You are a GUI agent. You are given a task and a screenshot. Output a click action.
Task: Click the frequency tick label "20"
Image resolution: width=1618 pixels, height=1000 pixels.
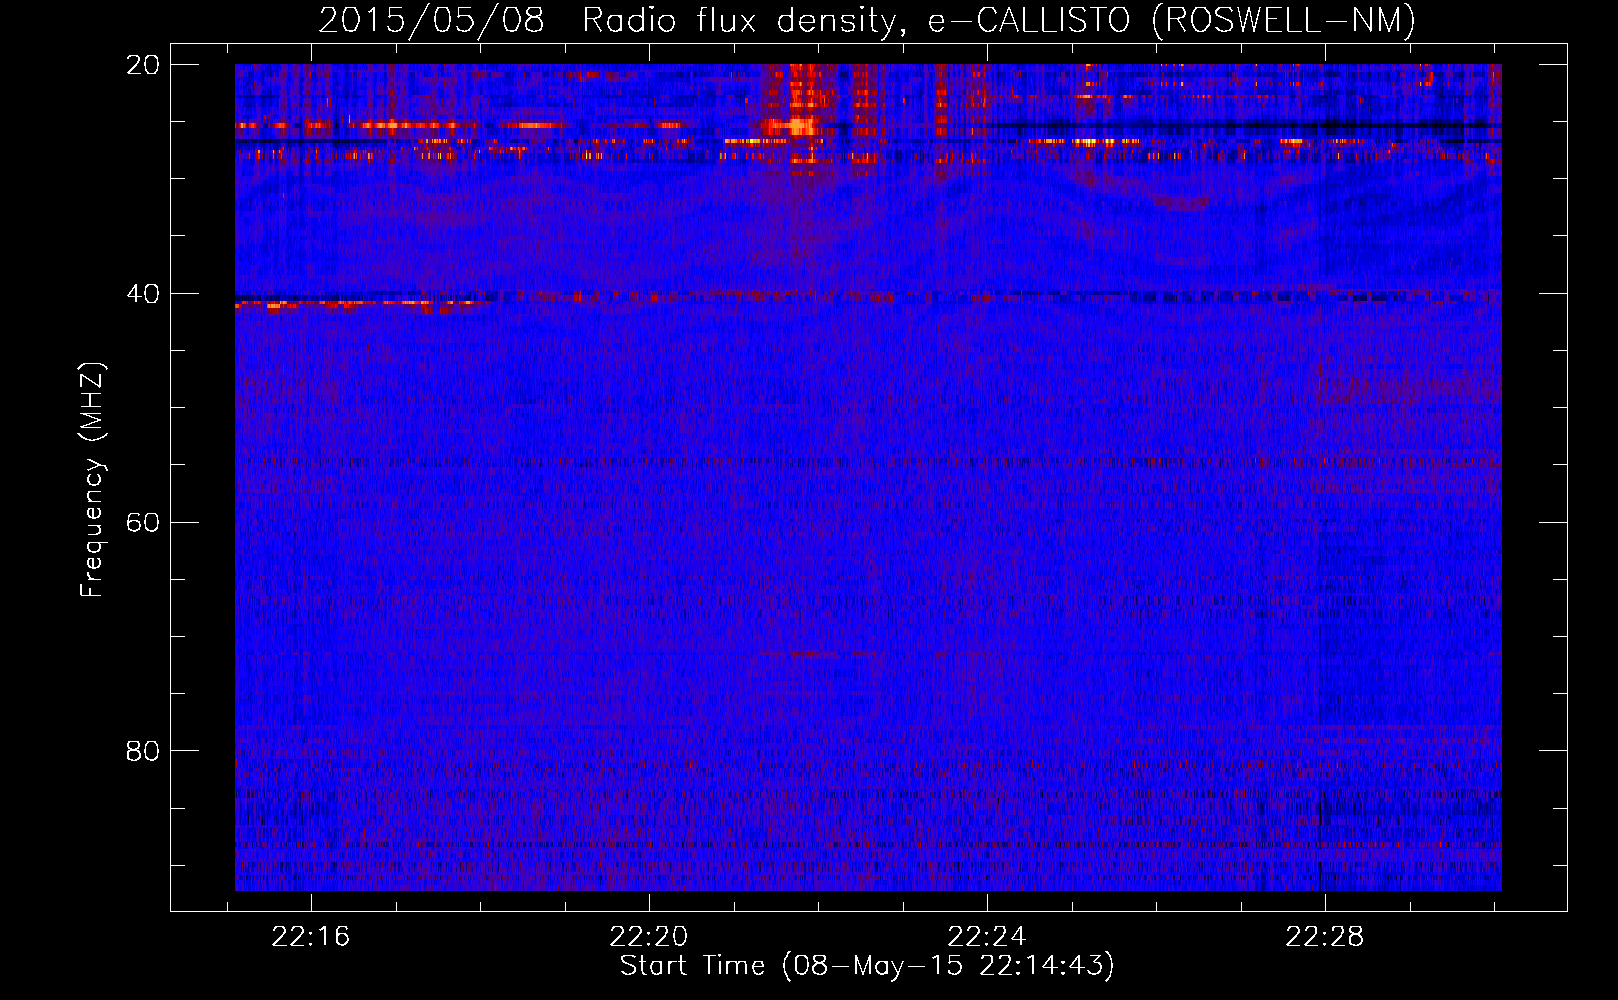(143, 65)
